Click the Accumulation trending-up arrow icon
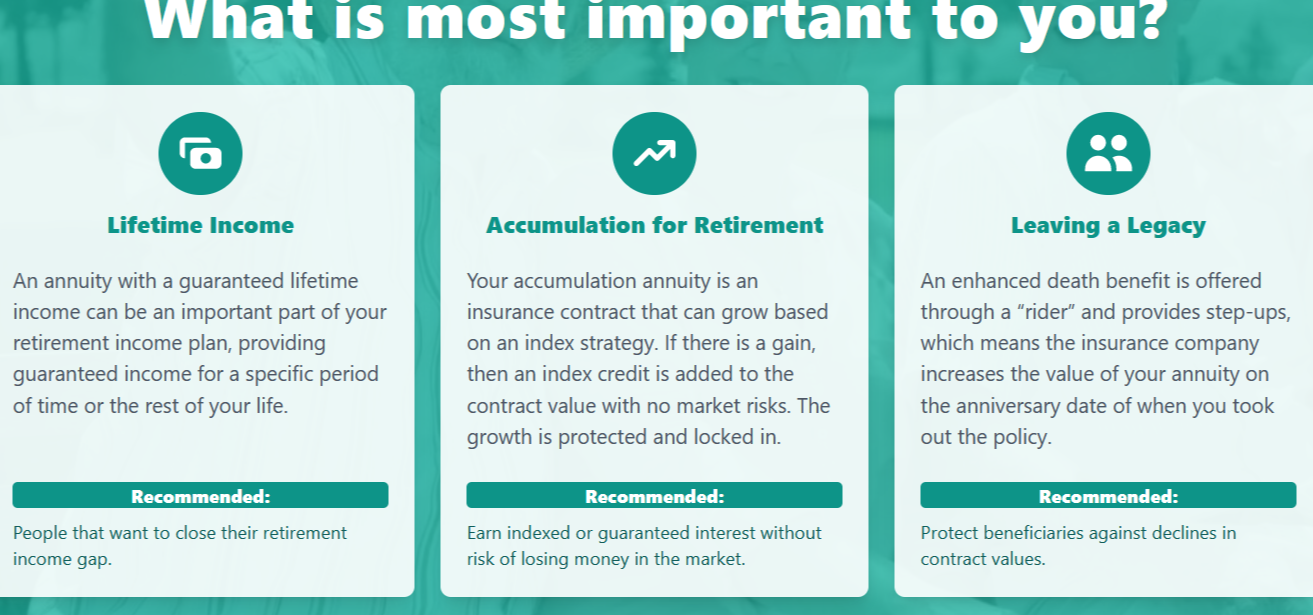 (x=654, y=154)
